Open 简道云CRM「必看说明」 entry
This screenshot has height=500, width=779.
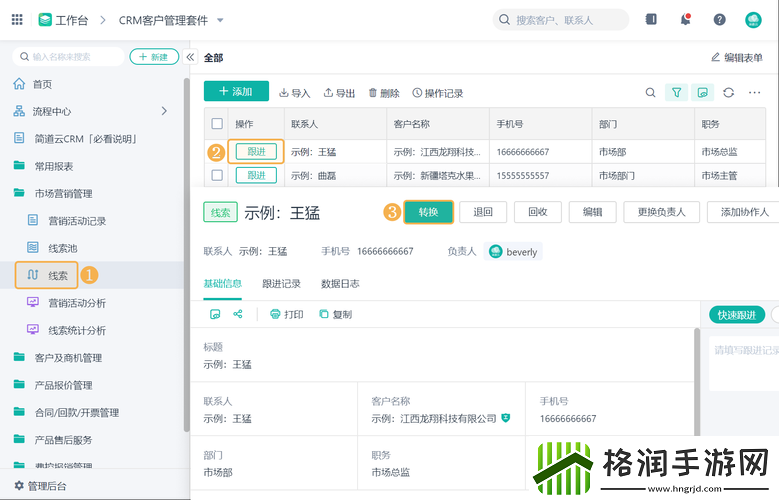[x=85, y=139]
